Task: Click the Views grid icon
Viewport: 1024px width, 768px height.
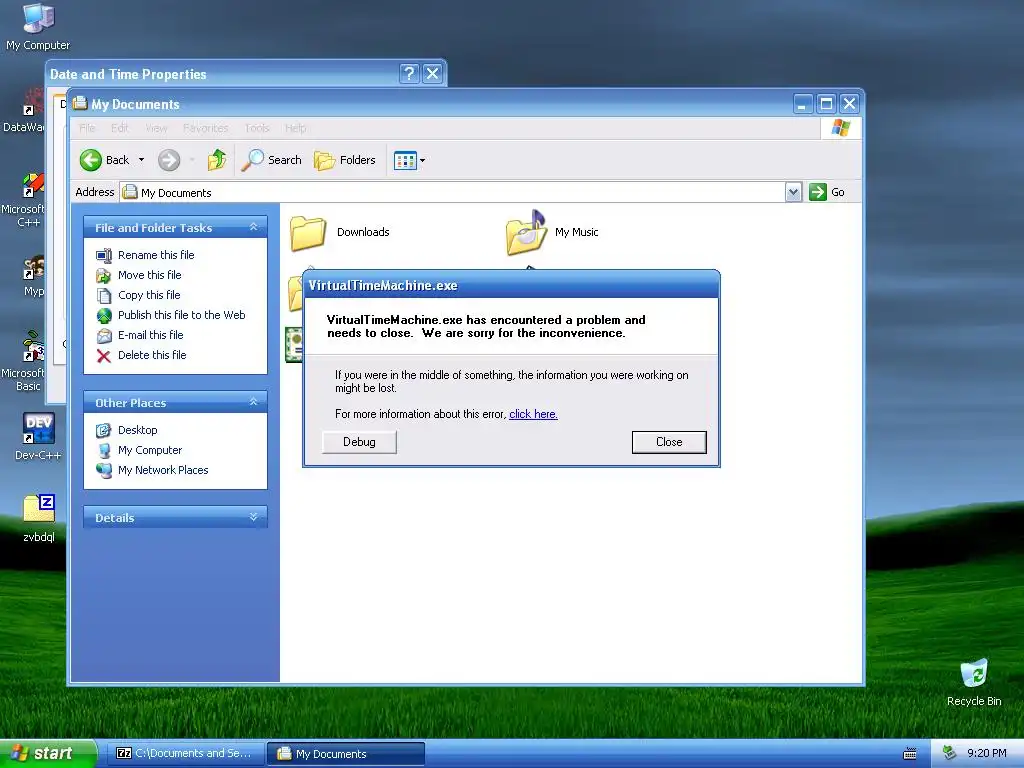Action: pyautogui.click(x=405, y=160)
